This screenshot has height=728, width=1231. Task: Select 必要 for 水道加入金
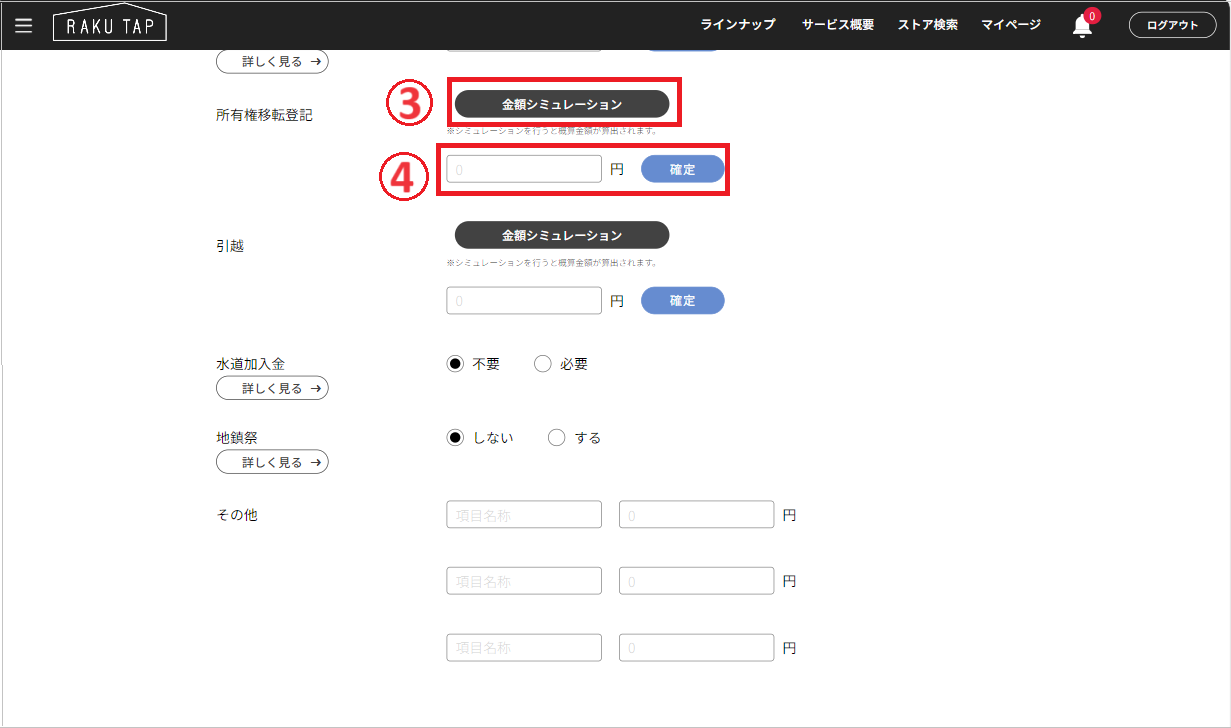543,364
